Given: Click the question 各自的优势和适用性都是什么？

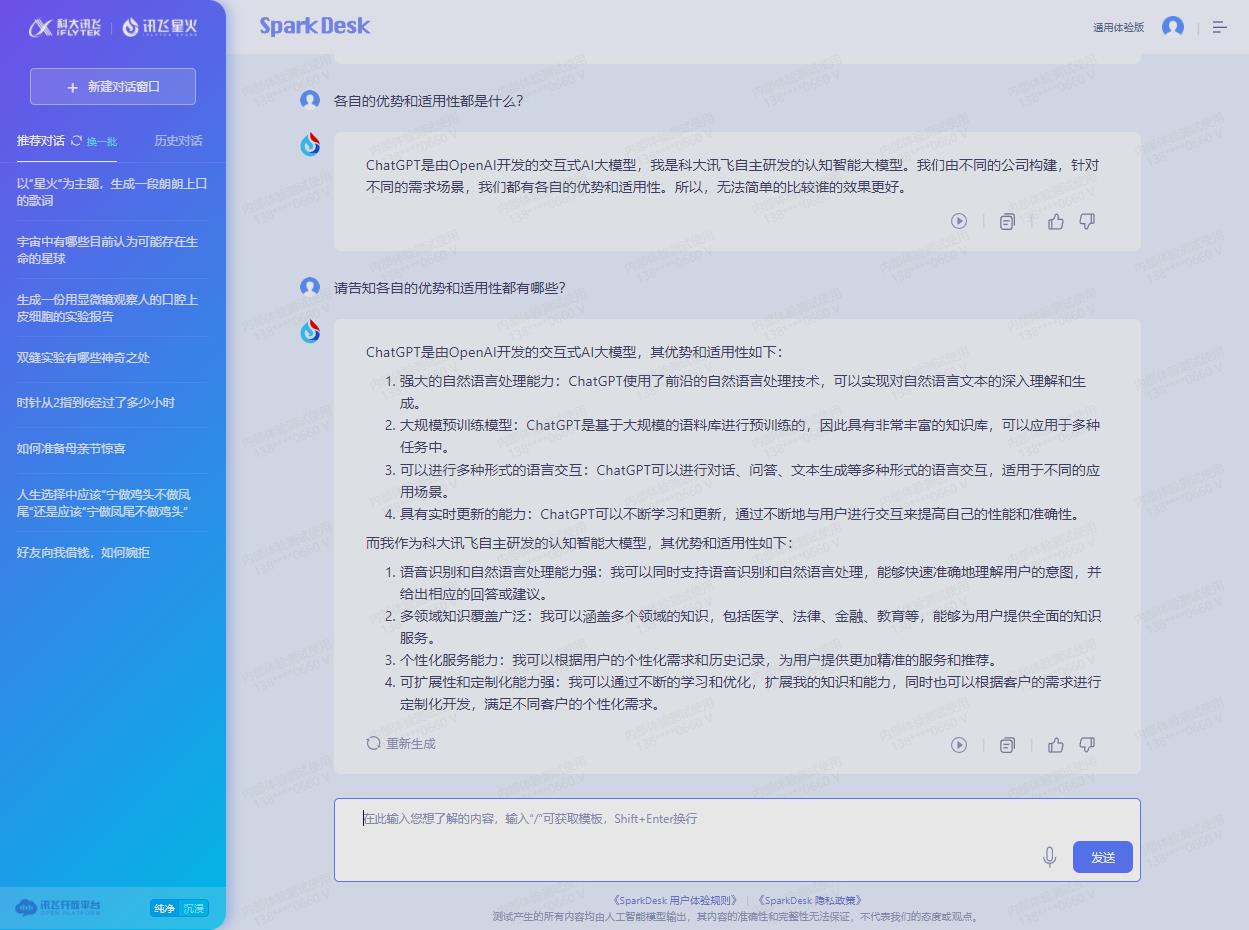Looking at the screenshot, I should click(x=428, y=101).
